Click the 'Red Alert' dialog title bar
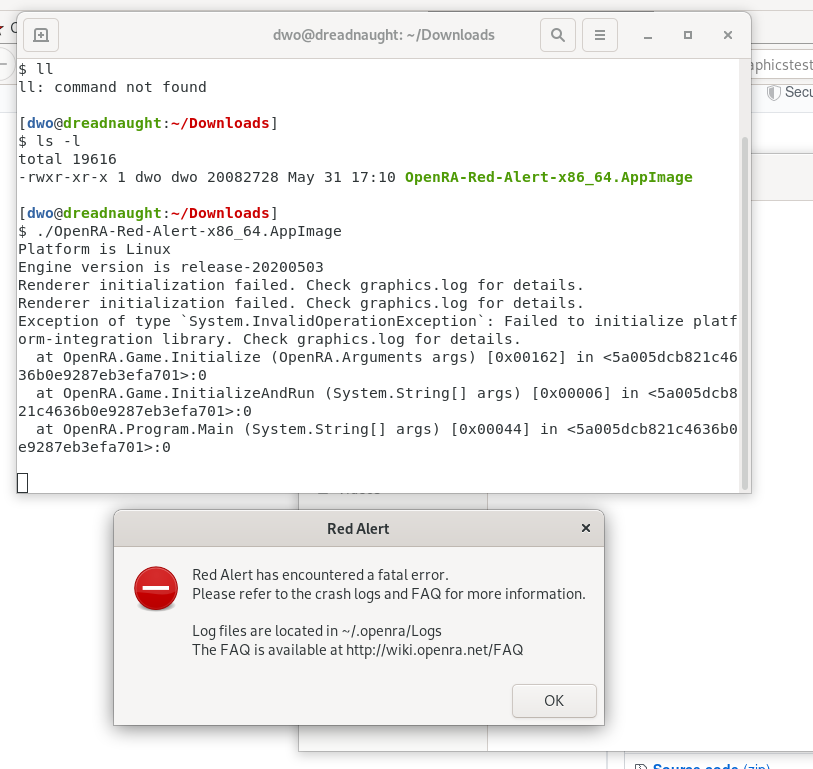This screenshot has height=769, width=813. [358, 528]
